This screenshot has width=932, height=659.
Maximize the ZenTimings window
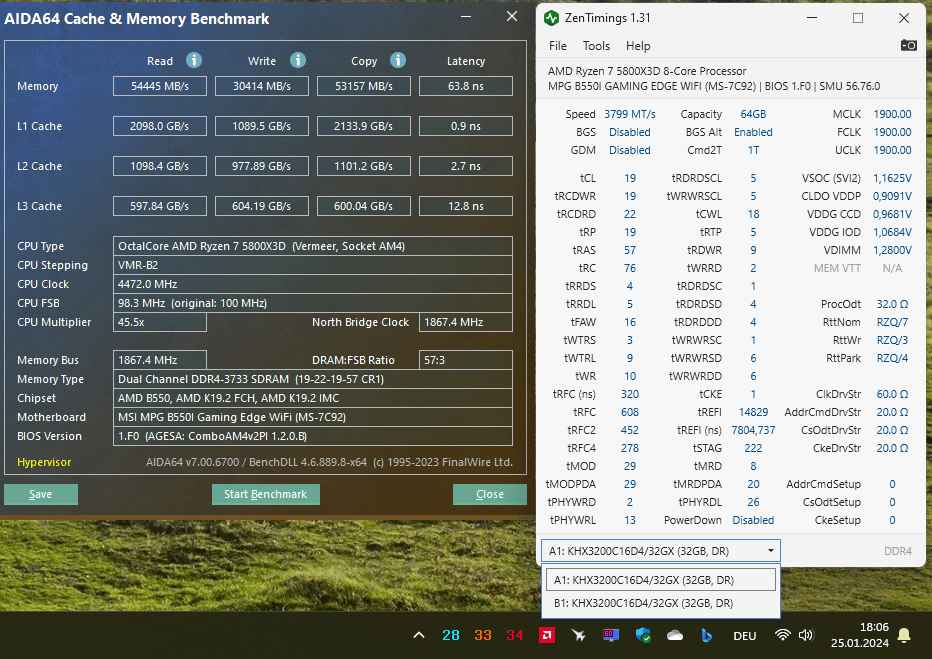click(858, 18)
